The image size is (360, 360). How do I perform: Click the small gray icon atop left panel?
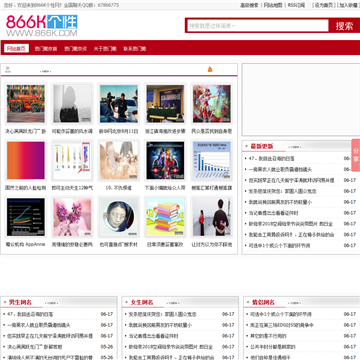8,69
